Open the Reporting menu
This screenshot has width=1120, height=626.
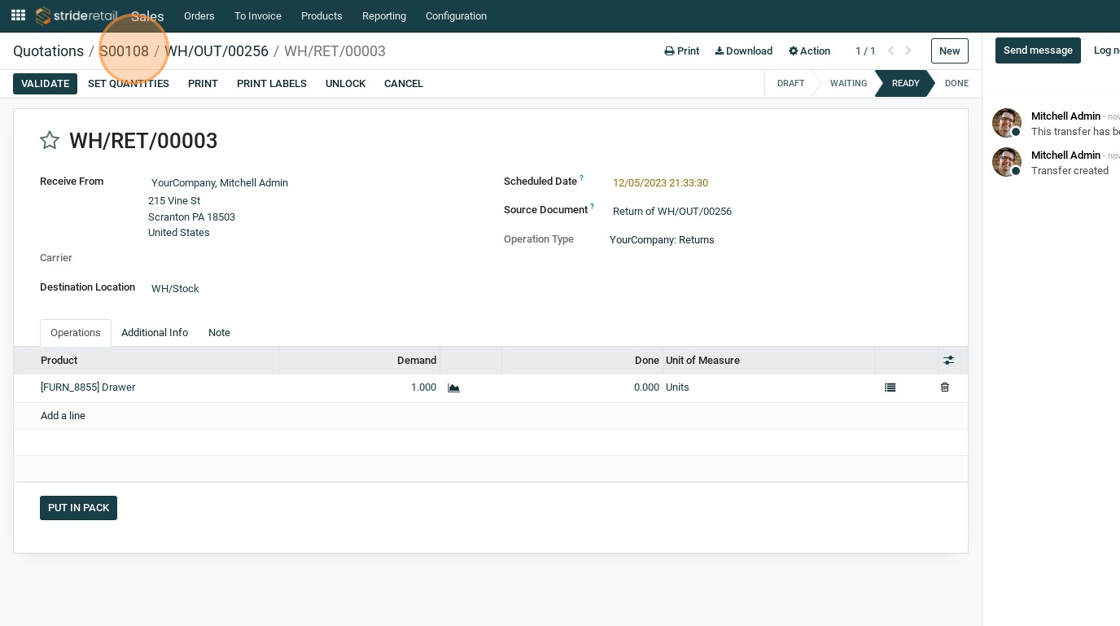(x=384, y=16)
